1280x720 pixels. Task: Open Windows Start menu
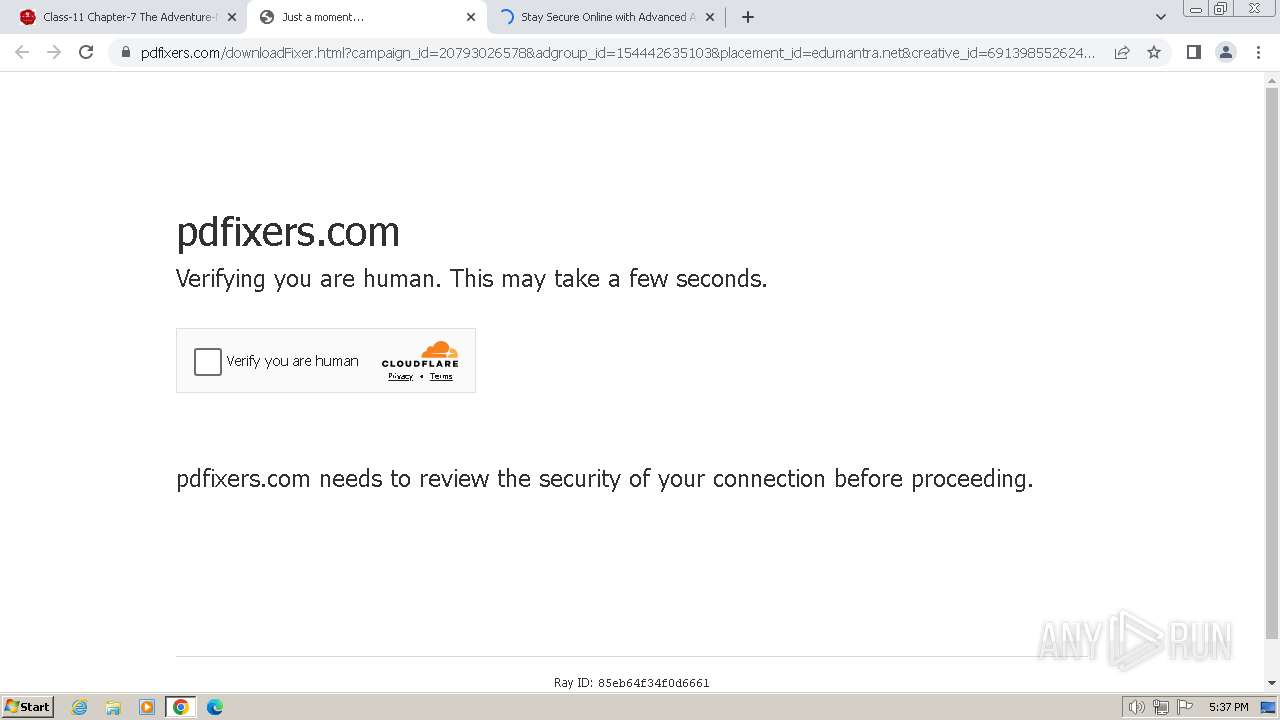click(28, 707)
